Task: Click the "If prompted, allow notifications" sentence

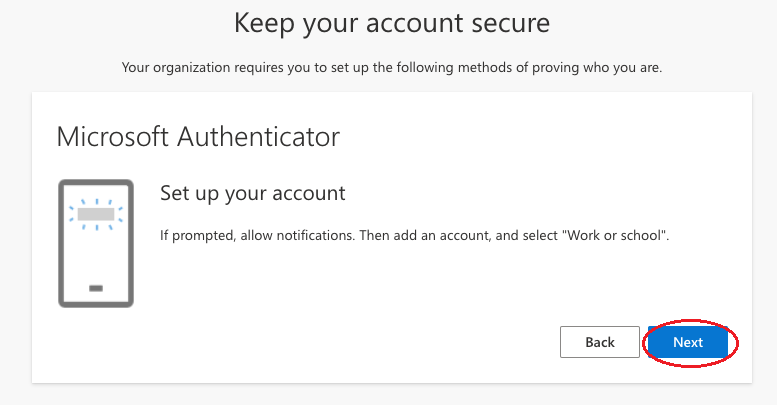Action: click(258, 235)
